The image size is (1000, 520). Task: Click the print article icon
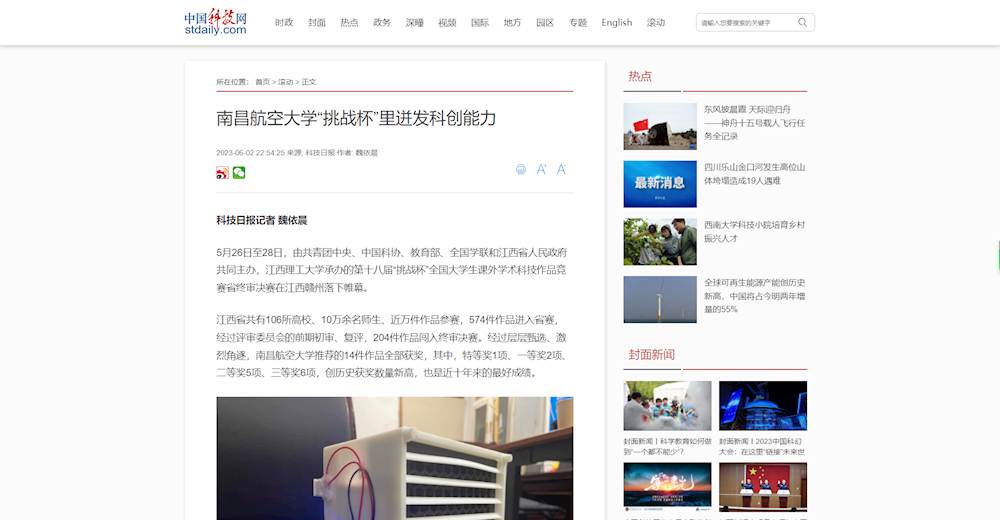(x=521, y=170)
